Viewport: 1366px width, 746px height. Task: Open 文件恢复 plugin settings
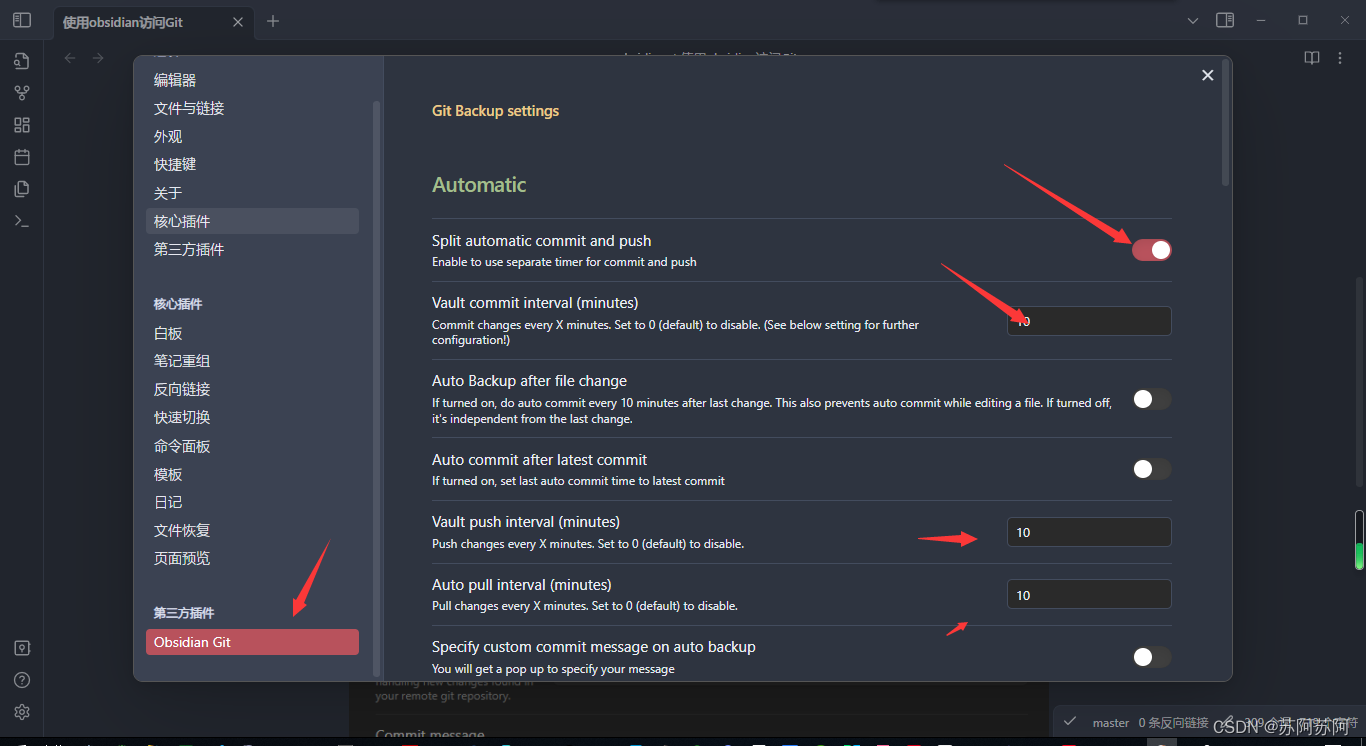[x=252, y=530]
